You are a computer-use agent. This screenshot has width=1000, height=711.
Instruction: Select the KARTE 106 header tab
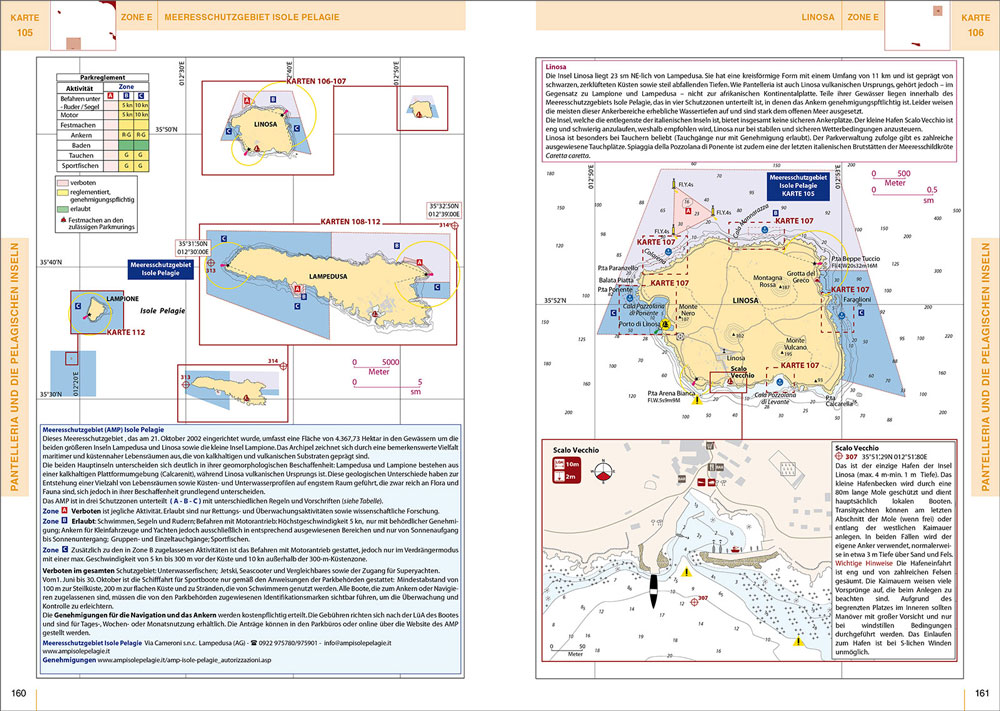tap(975, 25)
